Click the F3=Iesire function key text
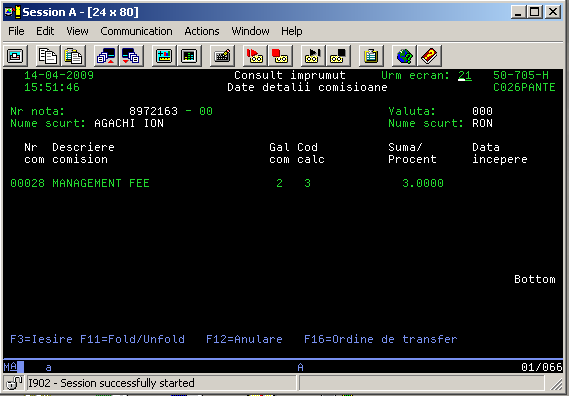Viewport: 569px width, 396px height. click(x=41, y=339)
